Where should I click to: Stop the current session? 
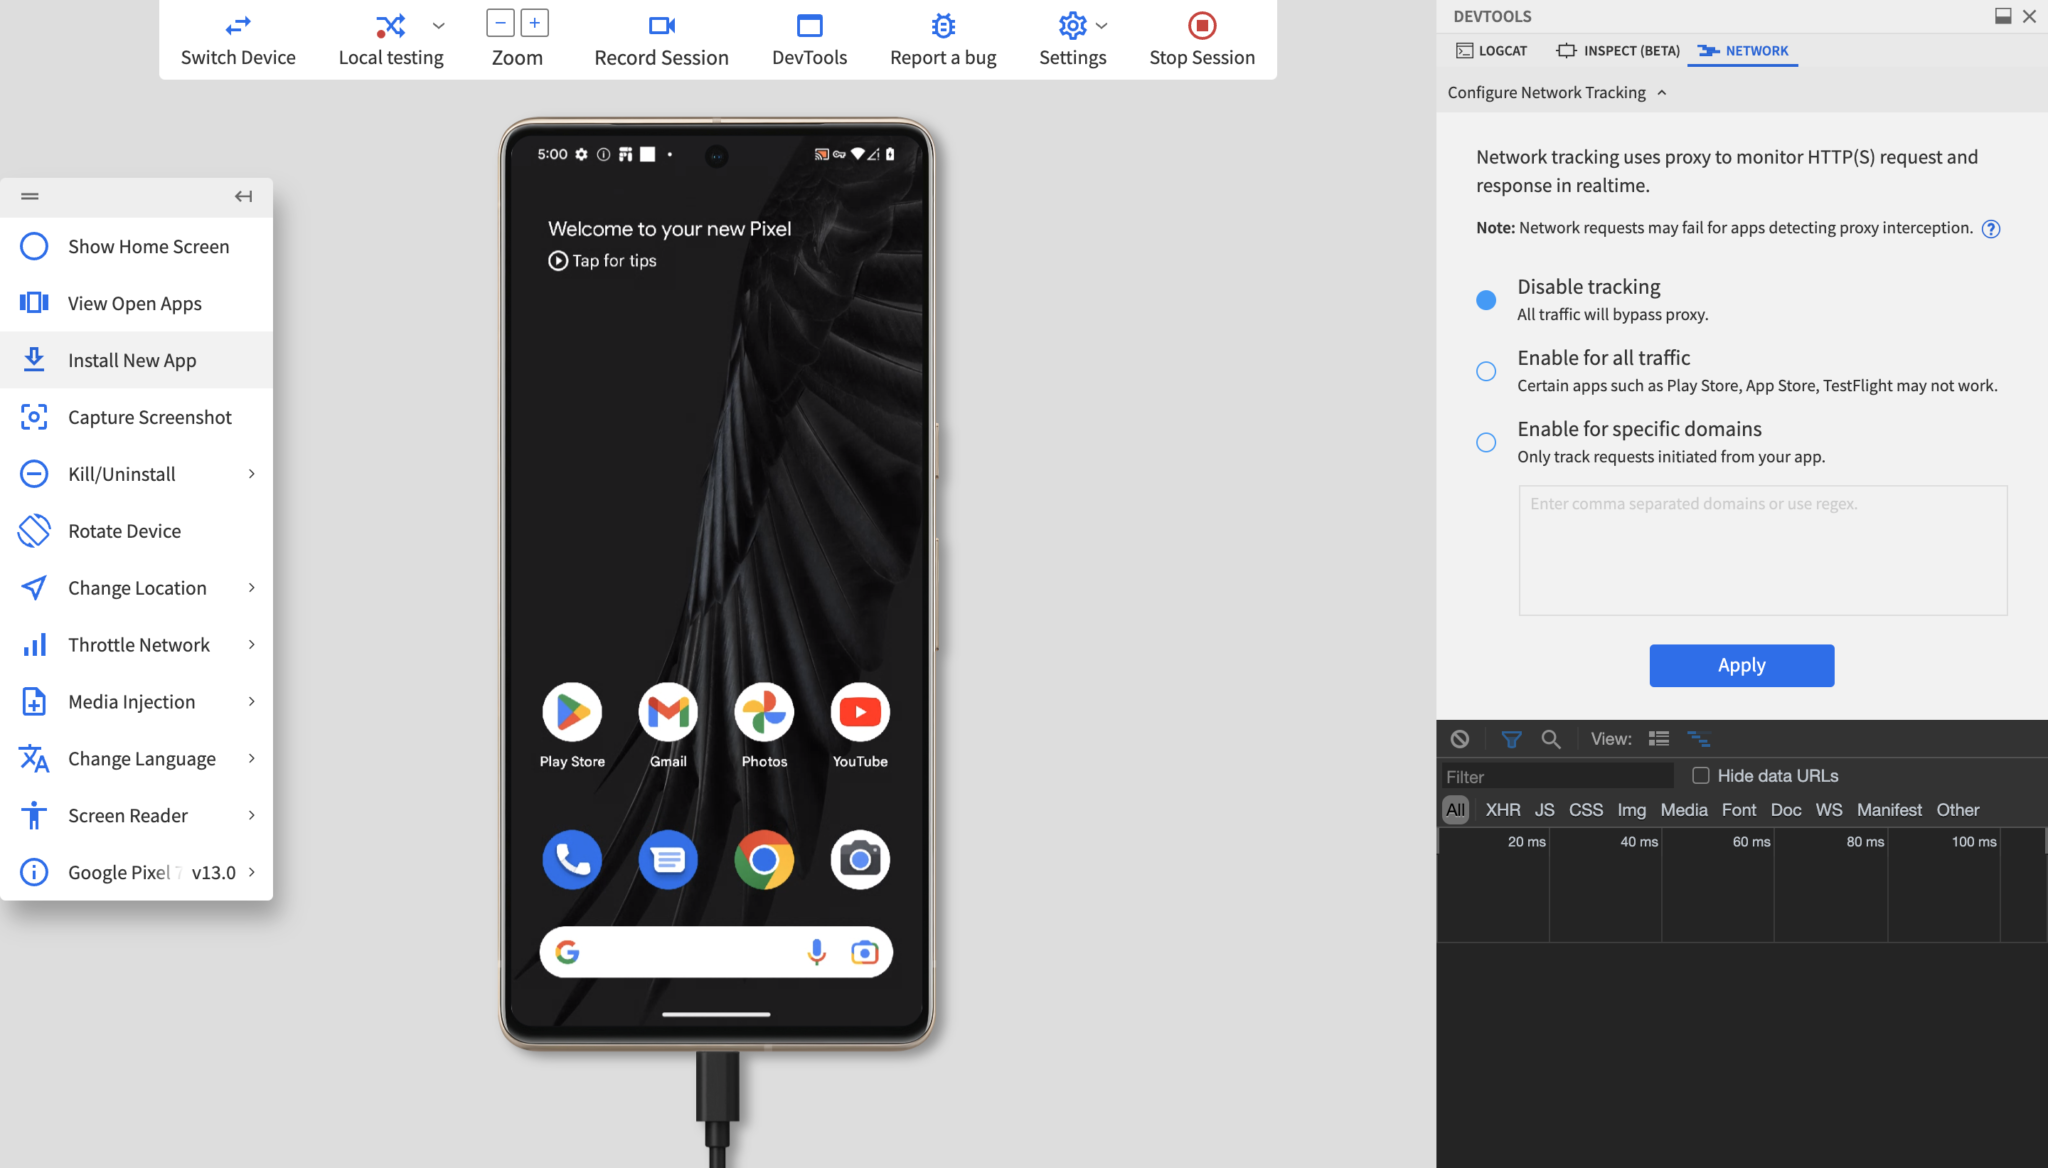1201,38
